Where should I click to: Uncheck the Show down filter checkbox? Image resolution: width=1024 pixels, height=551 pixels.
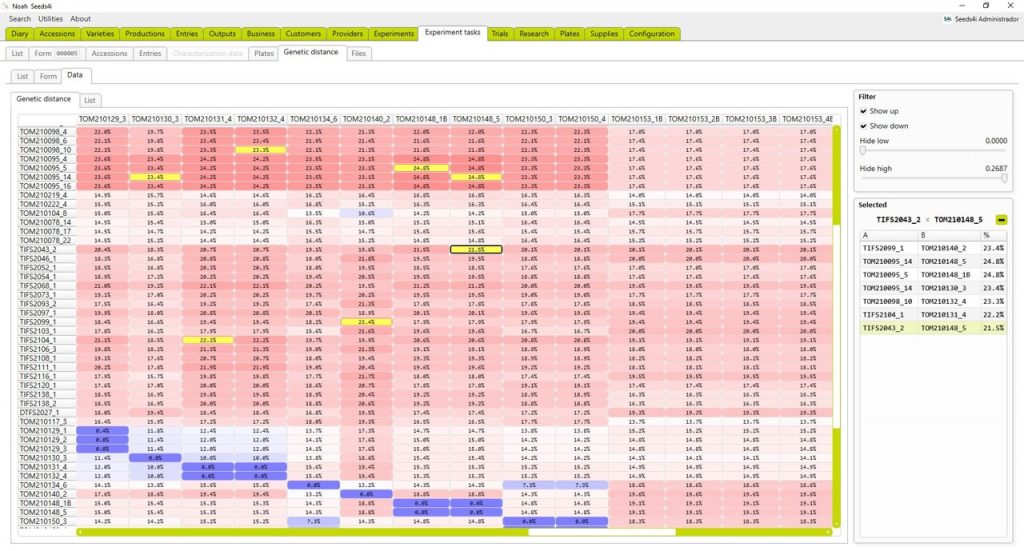tap(863, 126)
